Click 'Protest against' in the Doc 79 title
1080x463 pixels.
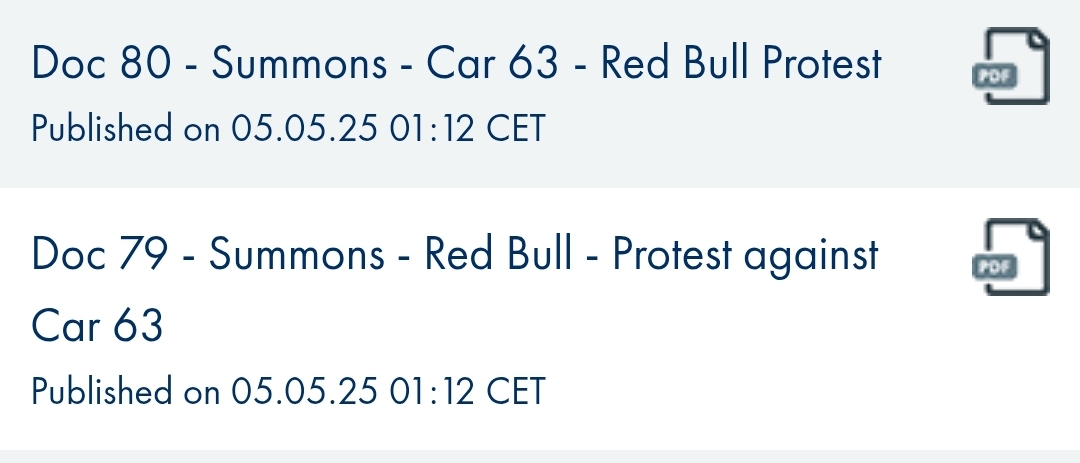click(x=745, y=256)
